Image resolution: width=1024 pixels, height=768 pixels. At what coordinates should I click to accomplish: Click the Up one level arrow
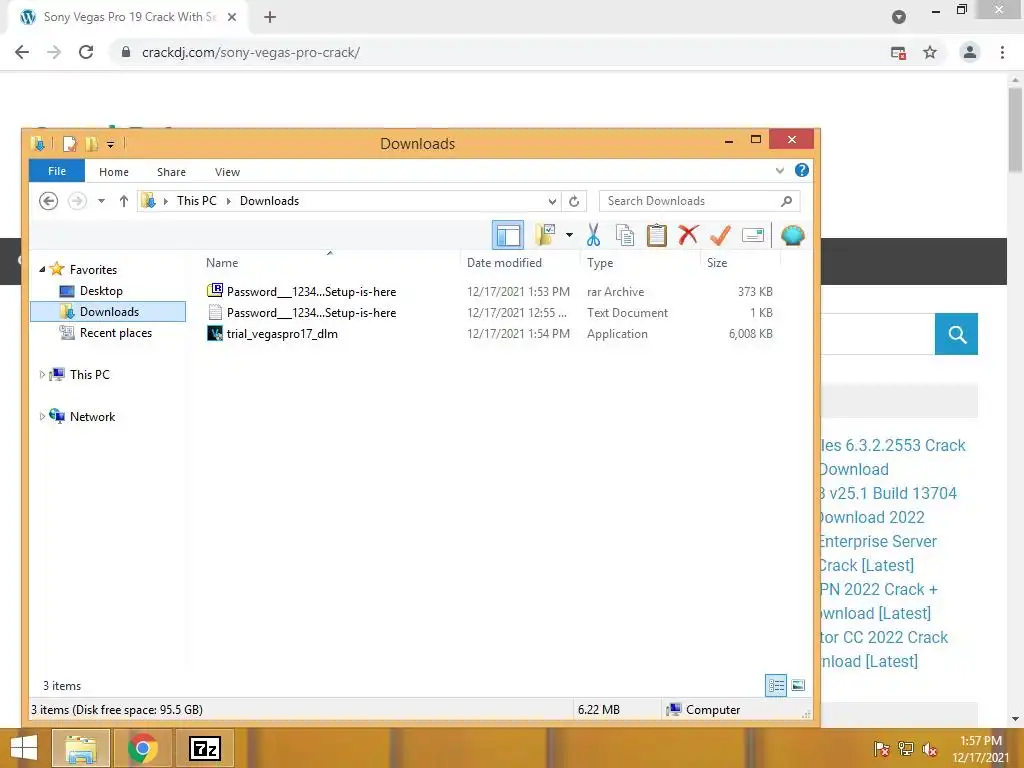tap(123, 201)
